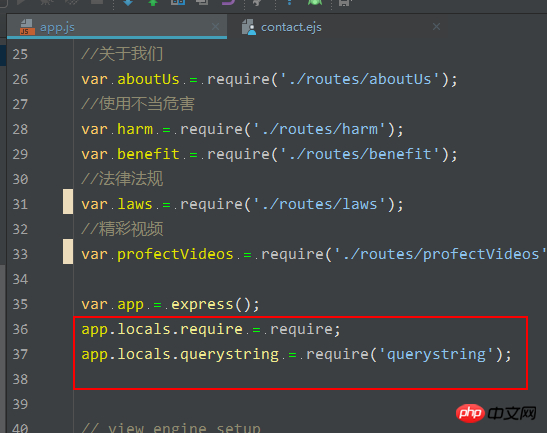
Task: Click the JS file icon on app.js tab
Action: coord(27,27)
